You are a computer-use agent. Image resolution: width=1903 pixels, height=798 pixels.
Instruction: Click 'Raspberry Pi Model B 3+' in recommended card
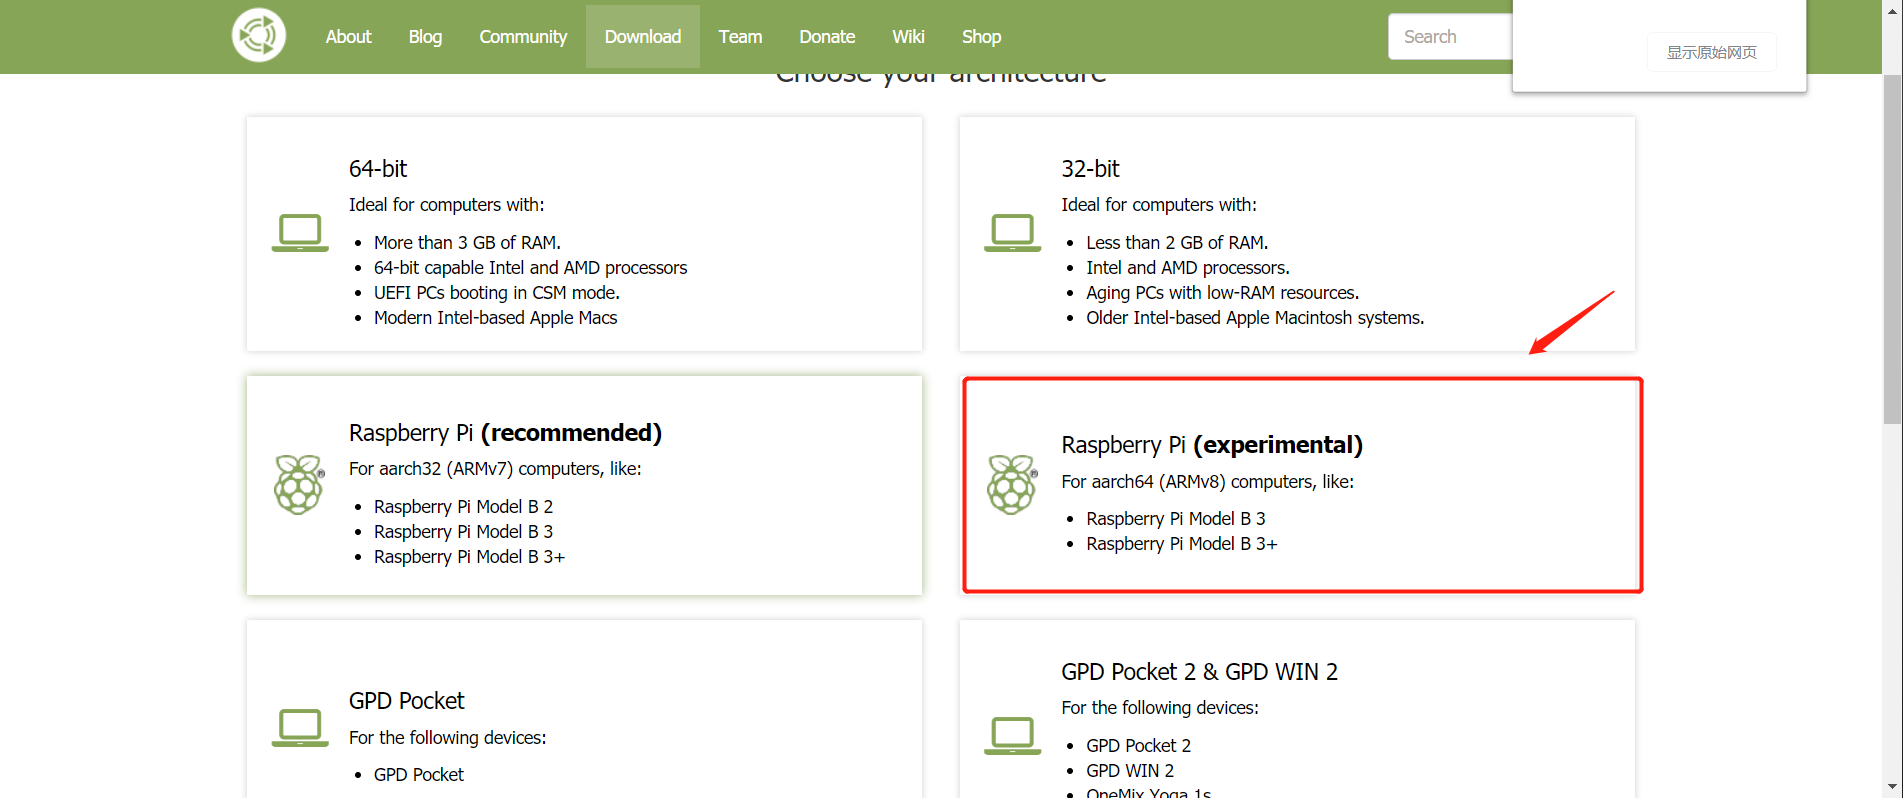click(469, 557)
